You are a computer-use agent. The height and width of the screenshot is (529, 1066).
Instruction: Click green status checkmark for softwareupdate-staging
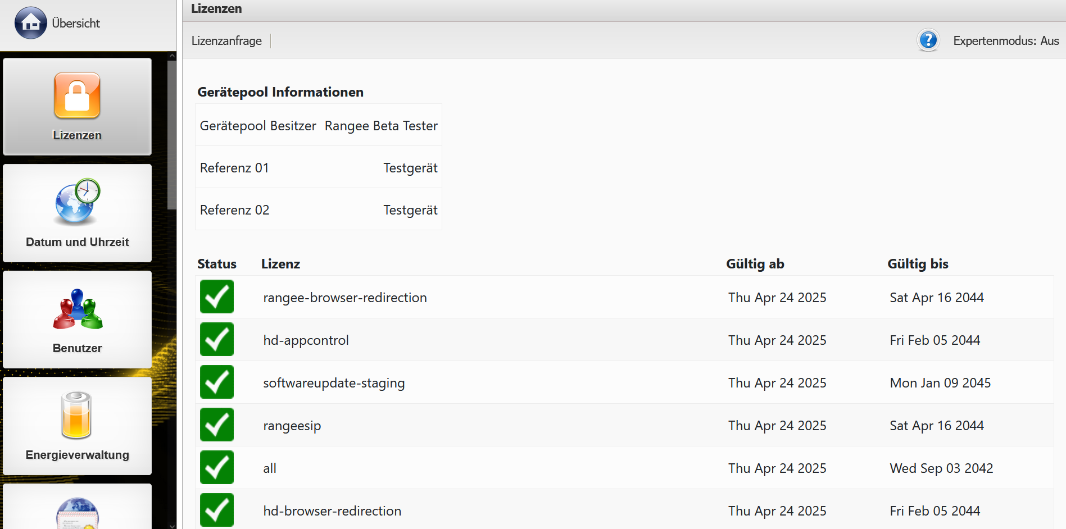pos(217,383)
